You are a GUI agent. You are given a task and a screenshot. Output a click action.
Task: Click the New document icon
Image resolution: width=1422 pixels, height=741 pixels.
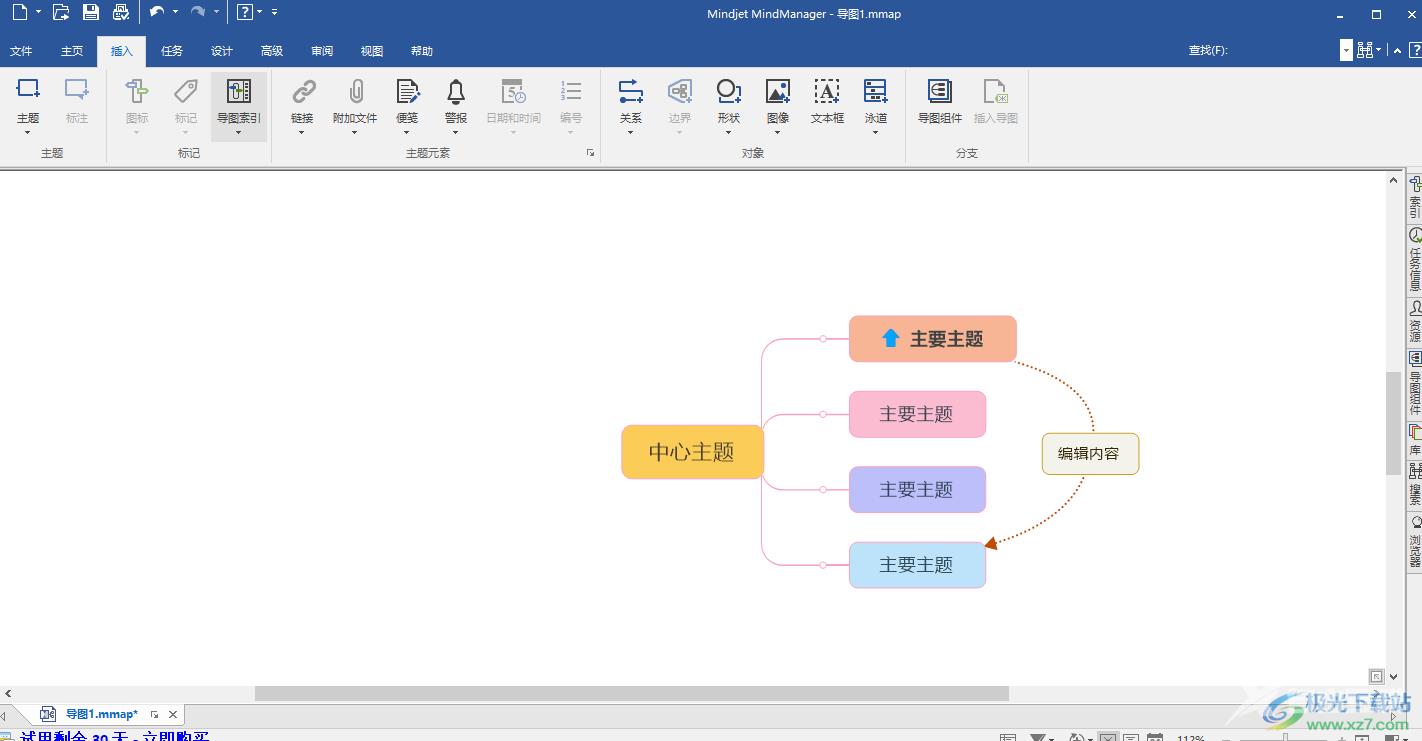click(x=20, y=13)
